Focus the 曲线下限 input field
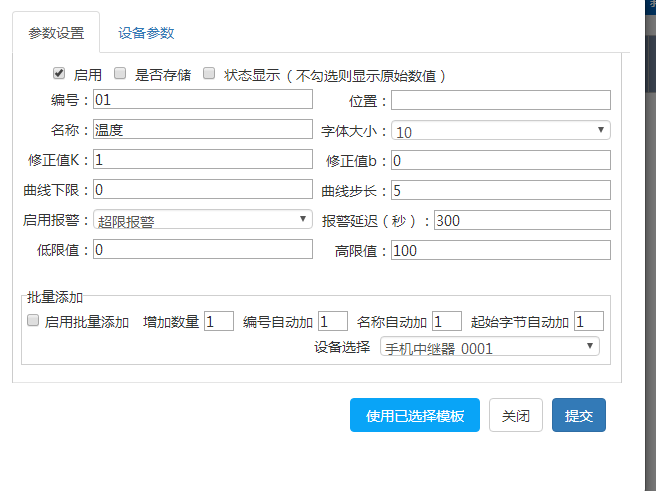The image size is (656, 491). pos(203,189)
